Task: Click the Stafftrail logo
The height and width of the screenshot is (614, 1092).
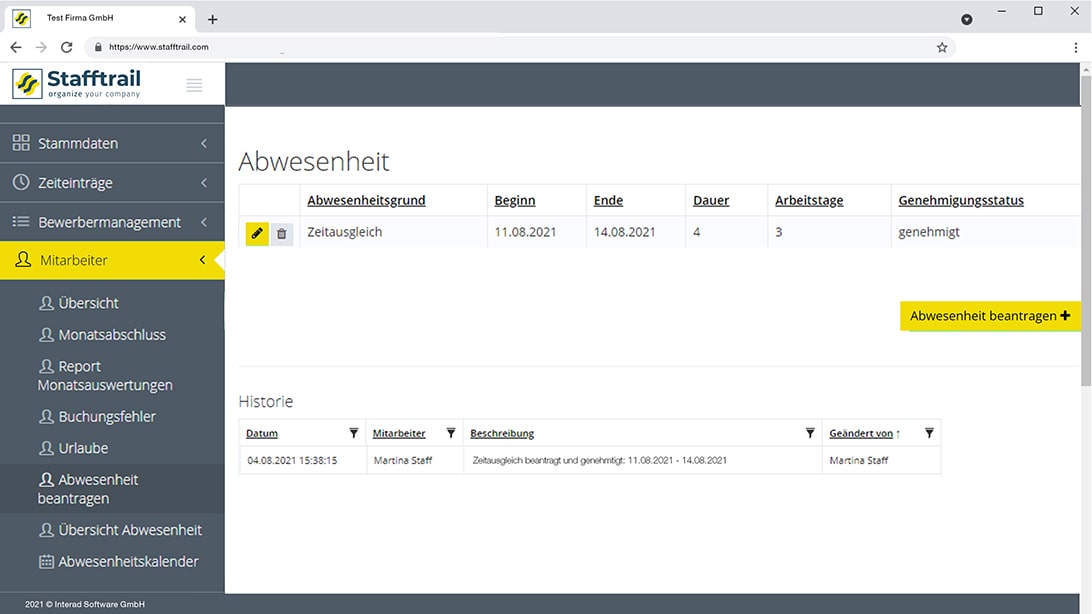Action: pyautogui.click(x=77, y=84)
